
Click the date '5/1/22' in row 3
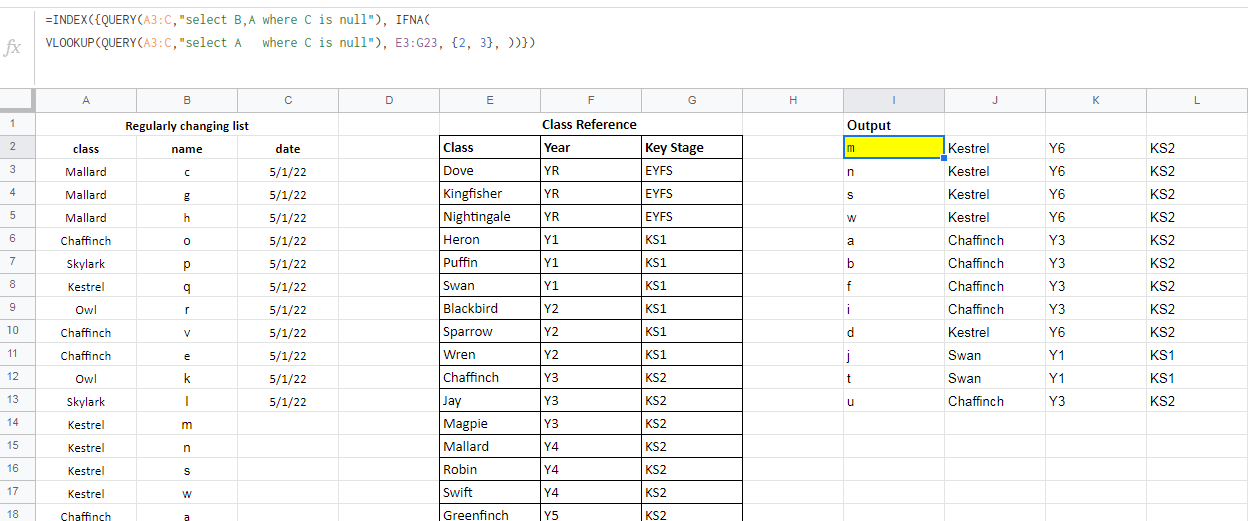288,171
